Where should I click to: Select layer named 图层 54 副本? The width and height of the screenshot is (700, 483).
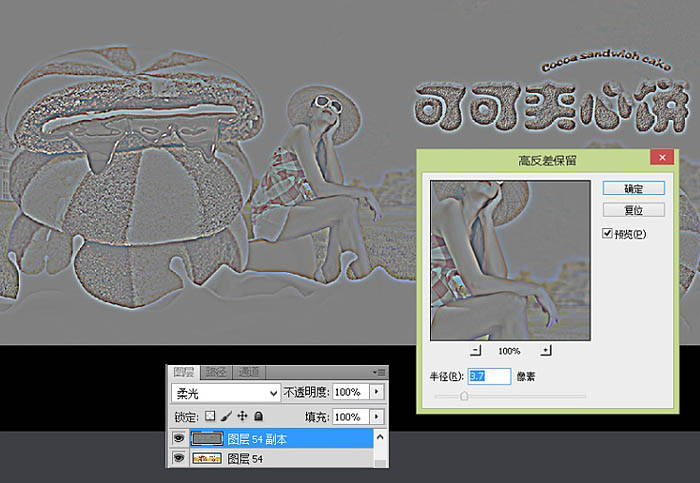point(257,439)
